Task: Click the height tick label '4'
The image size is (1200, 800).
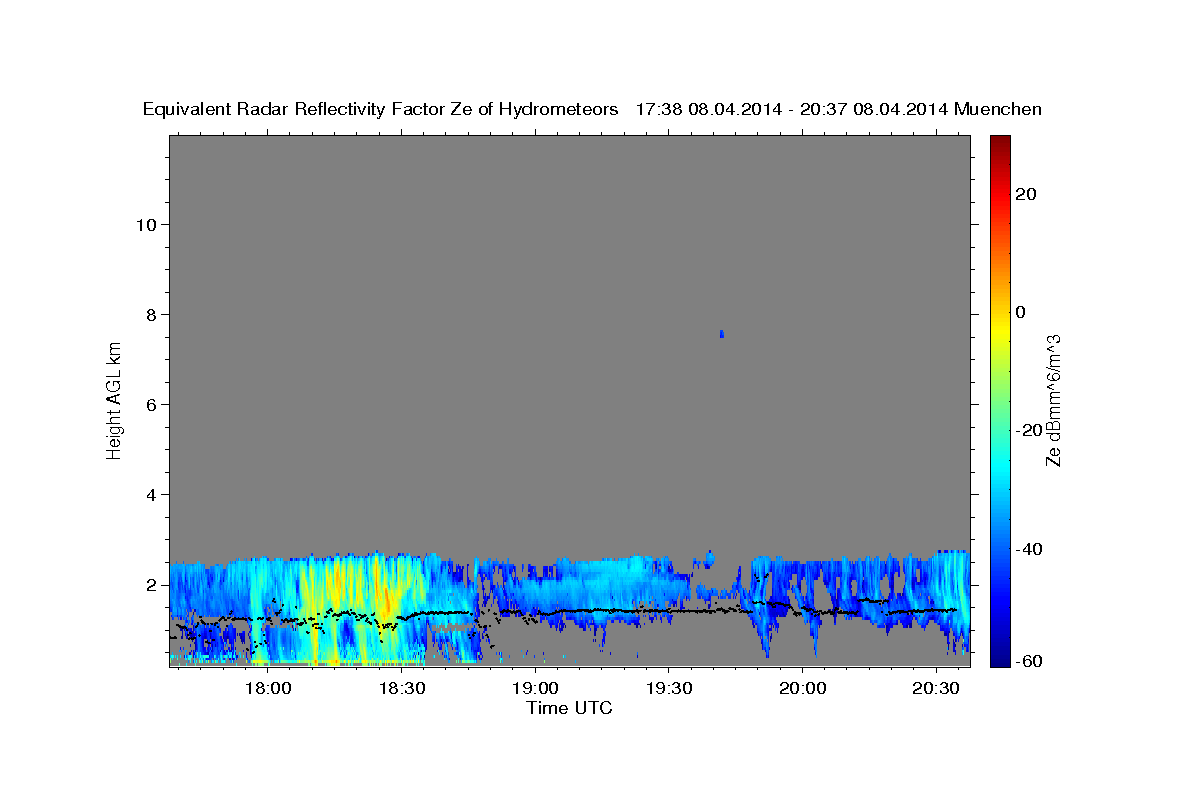Action: pos(151,494)
